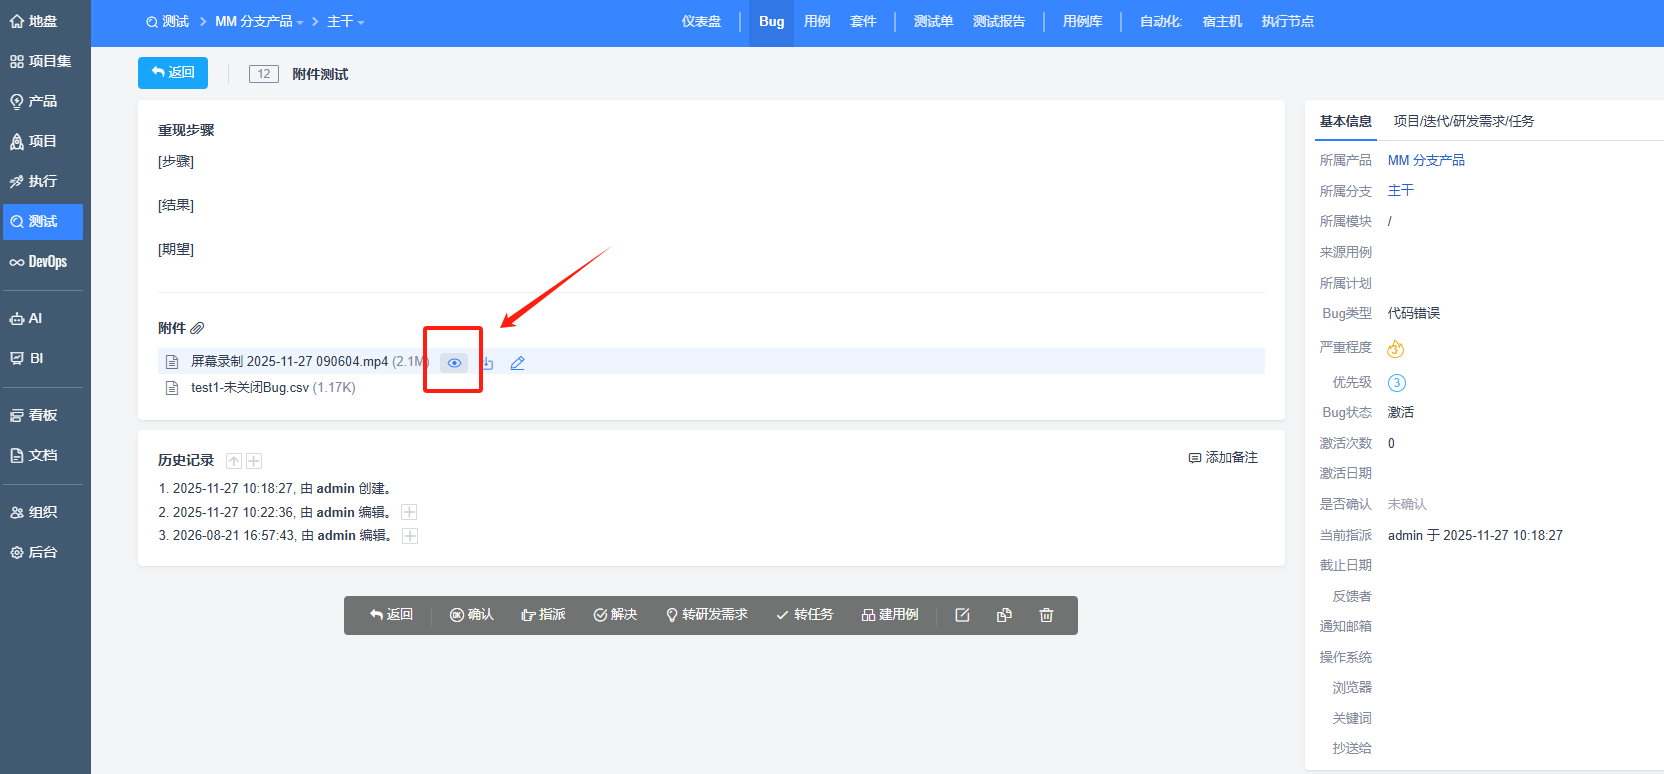Screen dimensions: 1664x774
Task: Switch to 项目/迭代/研发需求/任务 tab
Action: pyautogui.click(x=1464, y=121)
